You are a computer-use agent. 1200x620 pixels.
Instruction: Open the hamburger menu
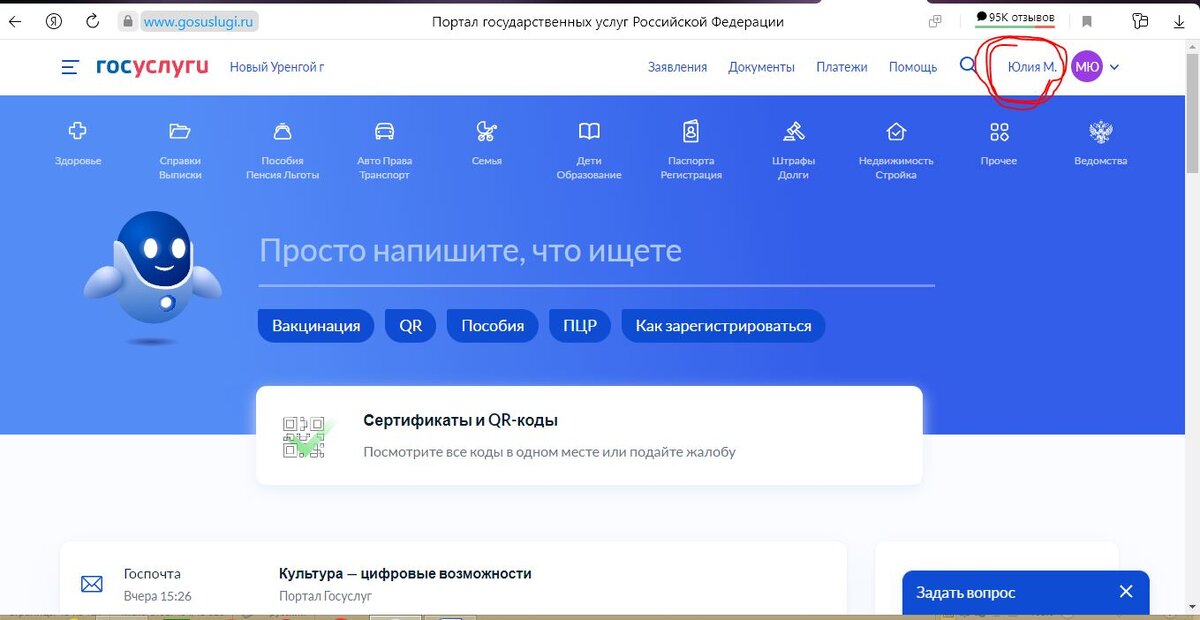point(69,67)
